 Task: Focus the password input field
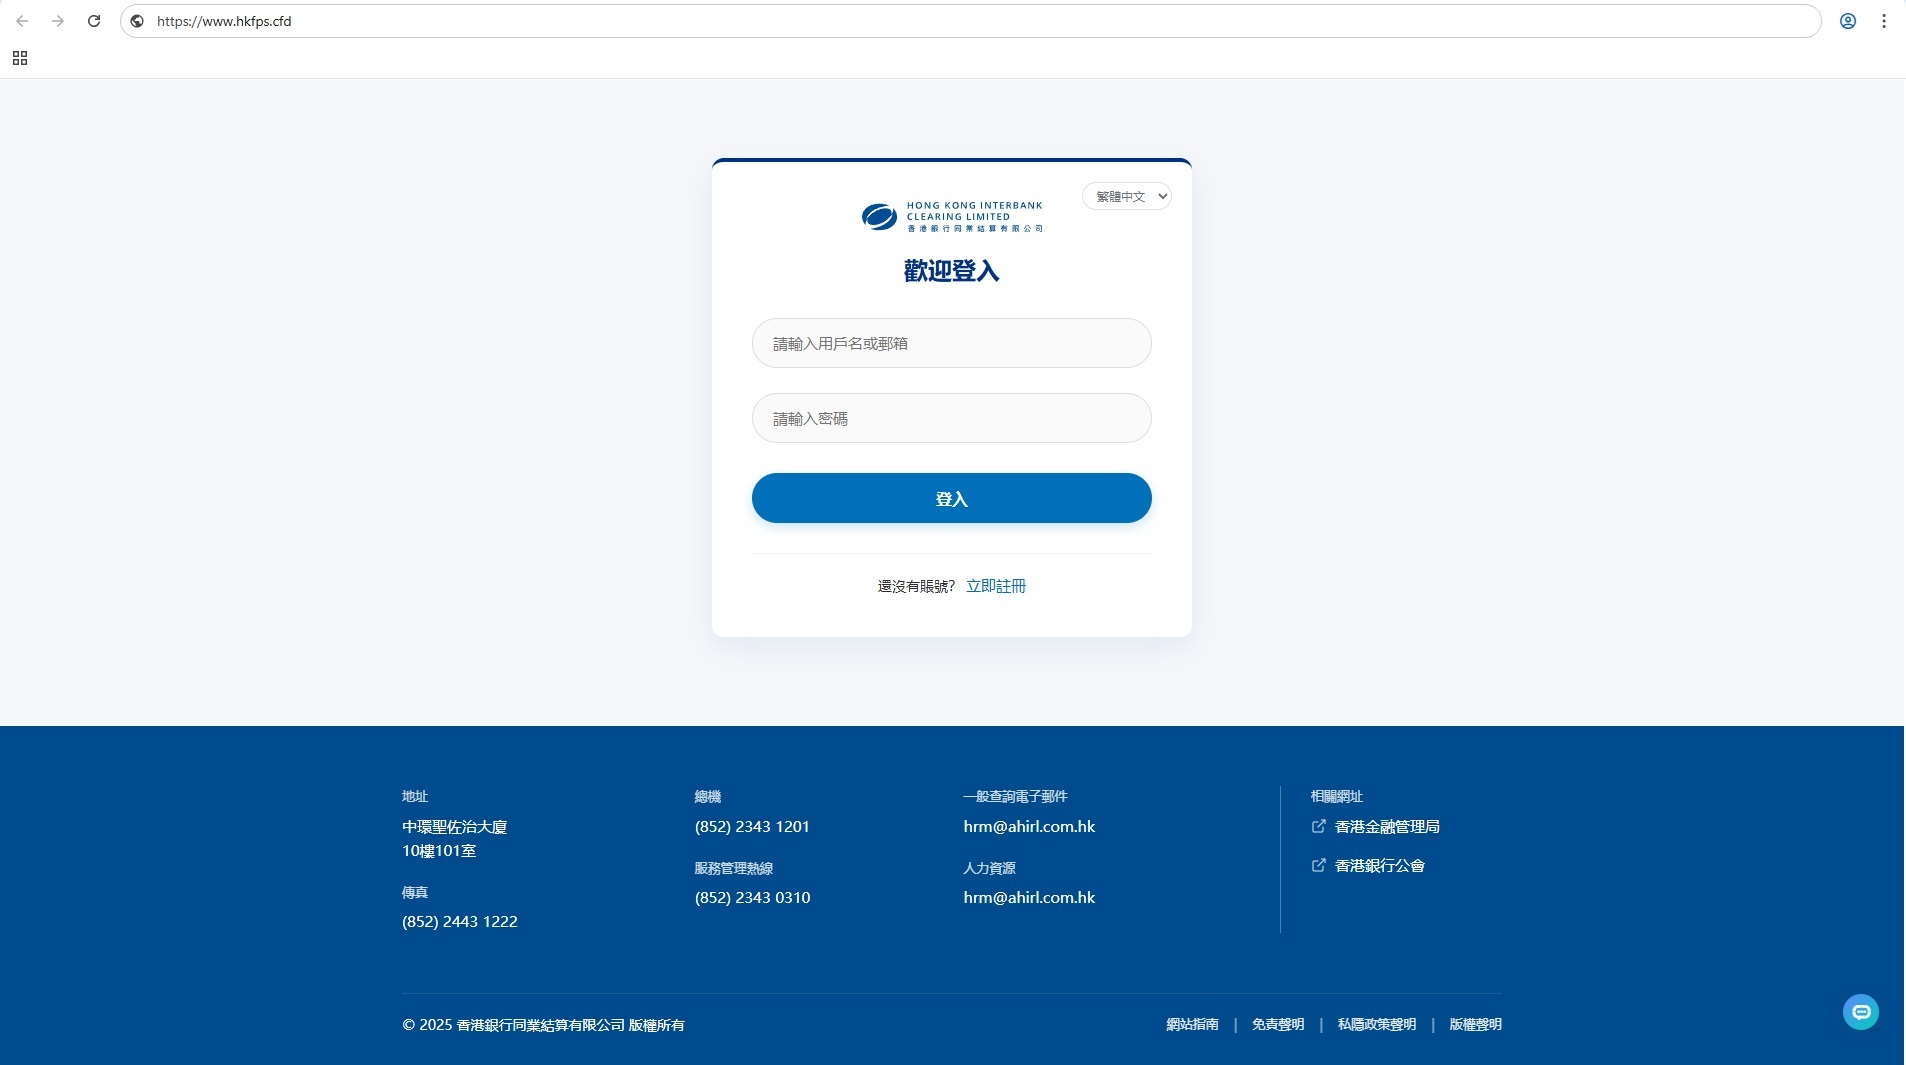951,418
